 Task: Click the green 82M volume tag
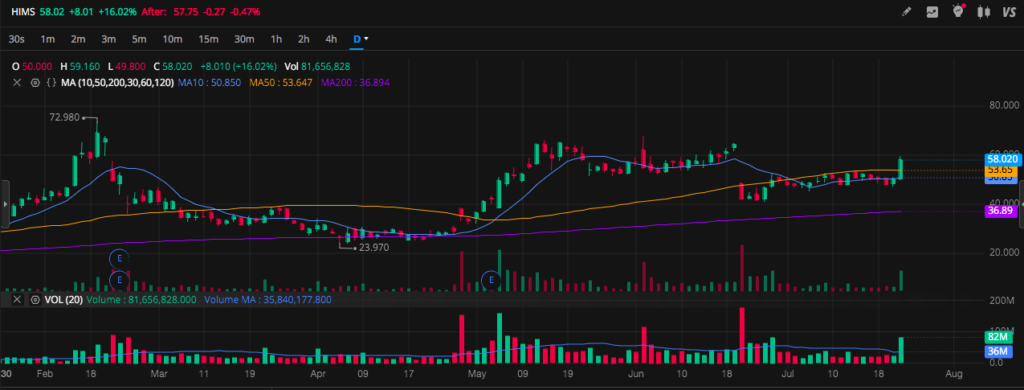[x=1000, y=337]
